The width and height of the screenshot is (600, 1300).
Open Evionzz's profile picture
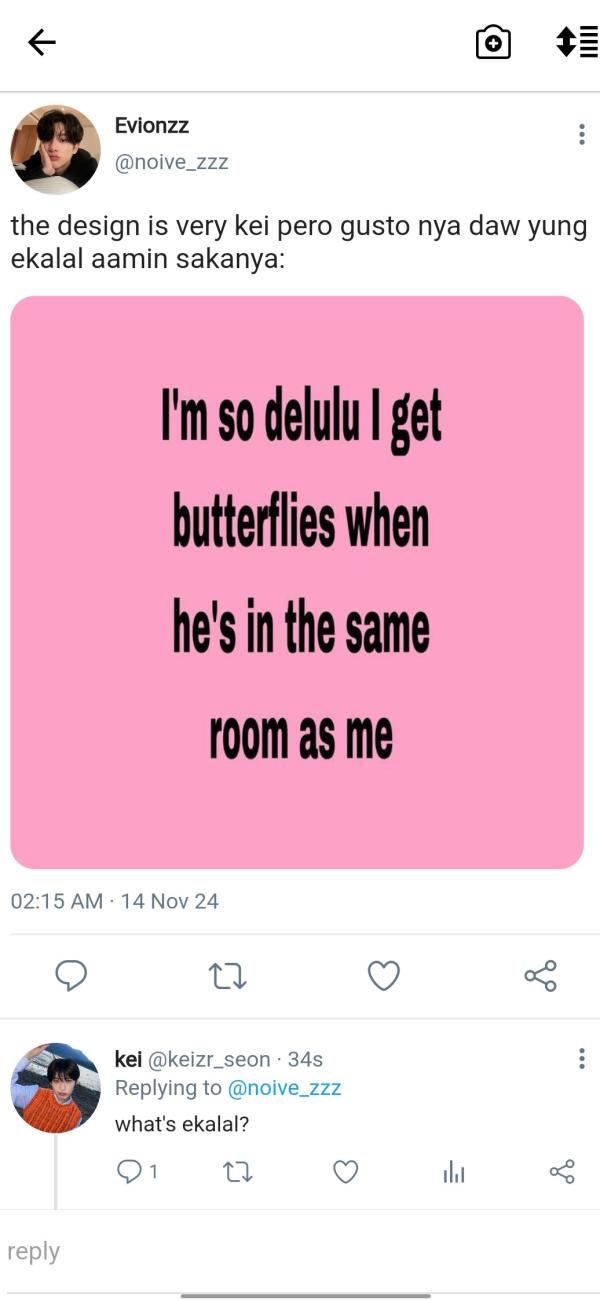tap(55, 149)
